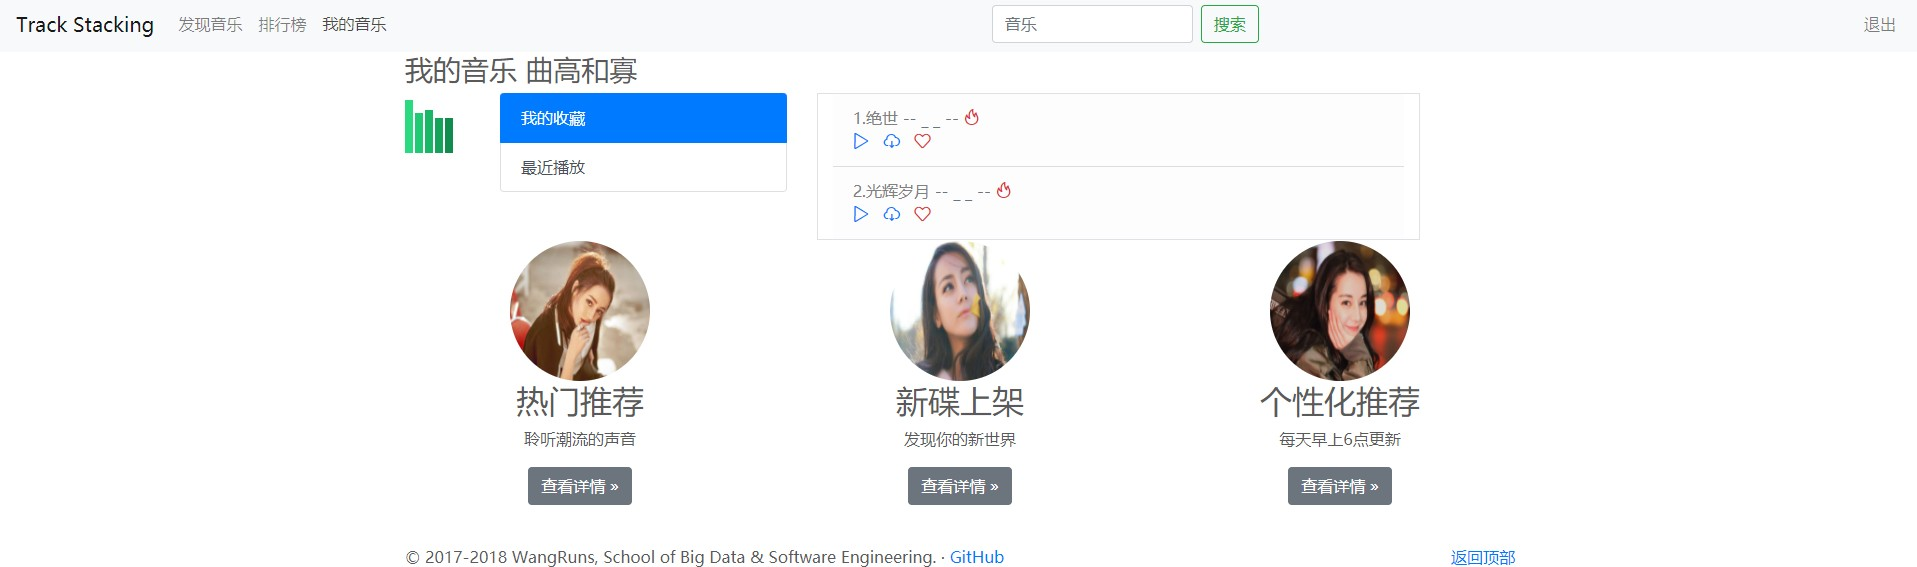Screen dimensions: 1917x567
Task: Click the 个性化推荐 heading
Action: (1340, 402)
